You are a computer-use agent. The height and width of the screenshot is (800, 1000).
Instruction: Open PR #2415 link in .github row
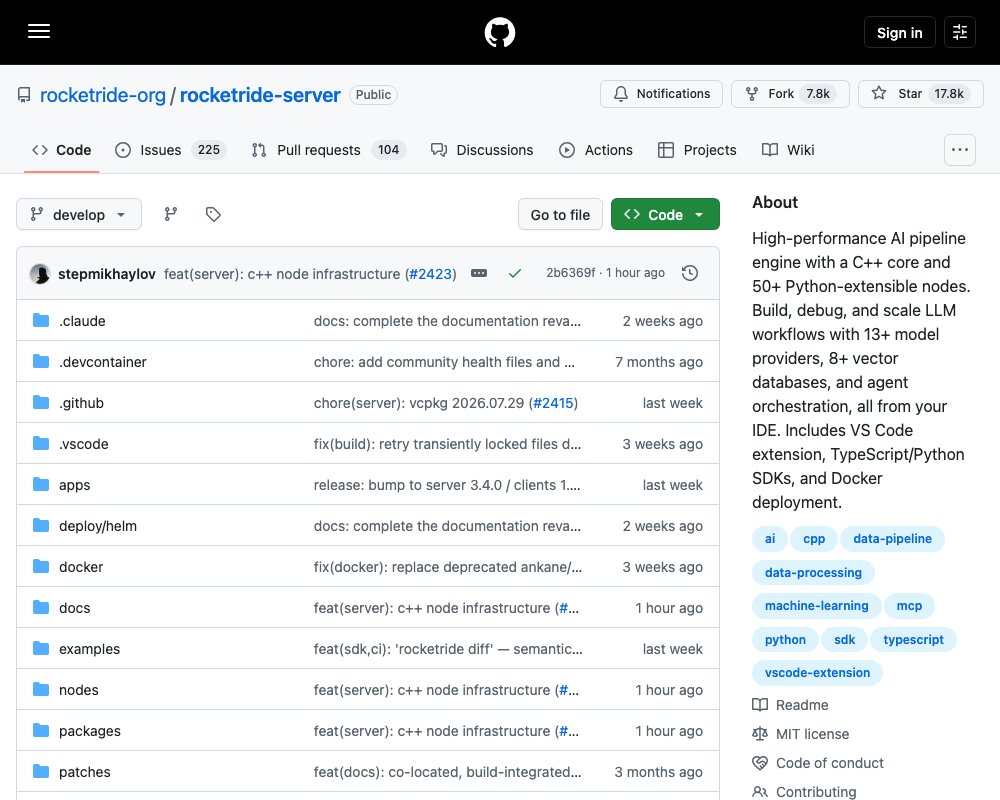553,403
